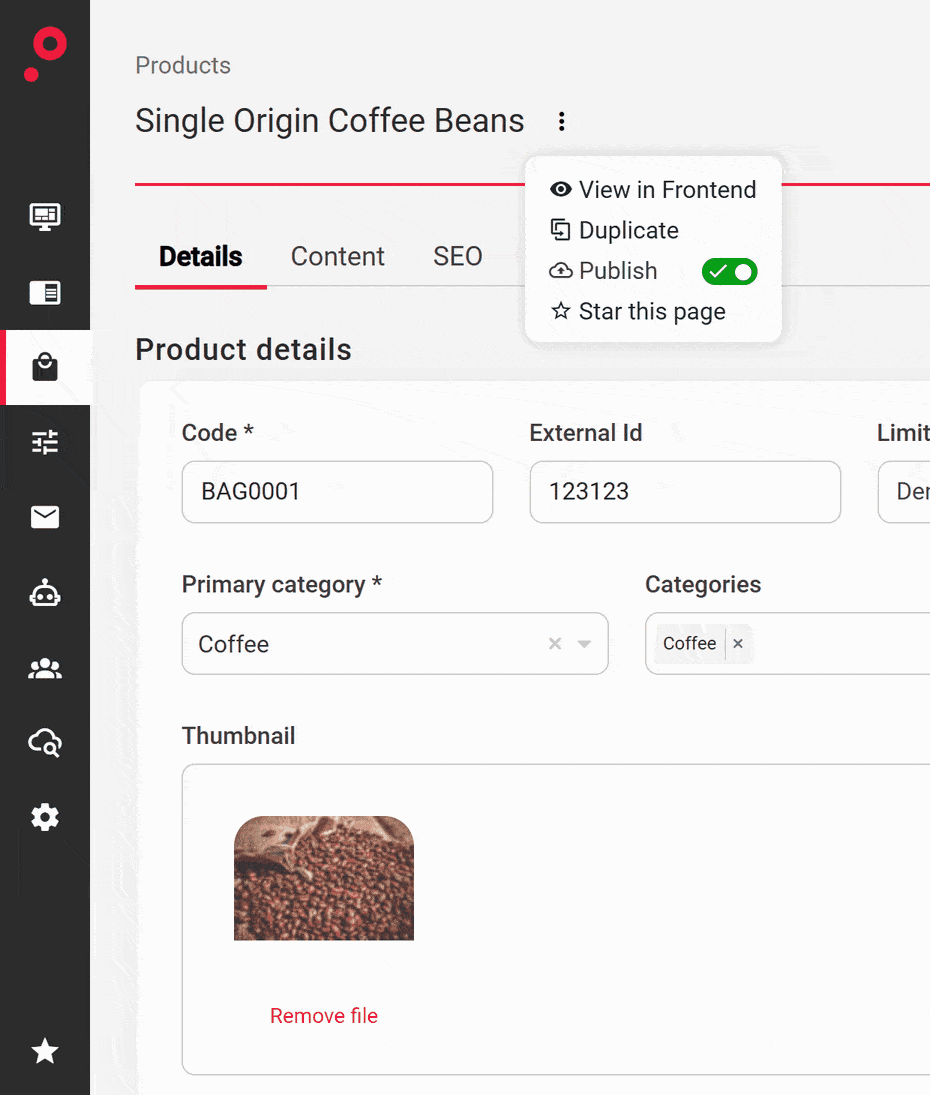
Task: Open the robot automation icon in sidebar
Action: click(x=45, y=592)
